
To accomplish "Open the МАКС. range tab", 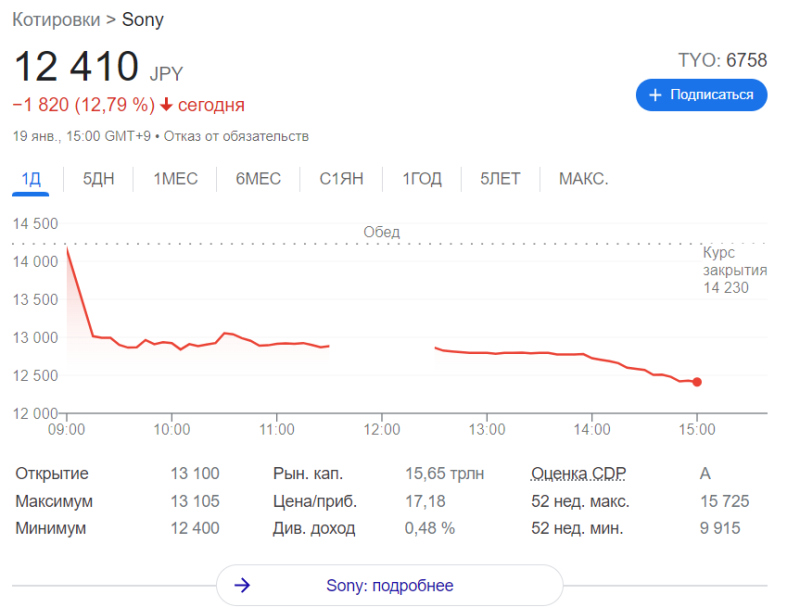I will (584, 179).
